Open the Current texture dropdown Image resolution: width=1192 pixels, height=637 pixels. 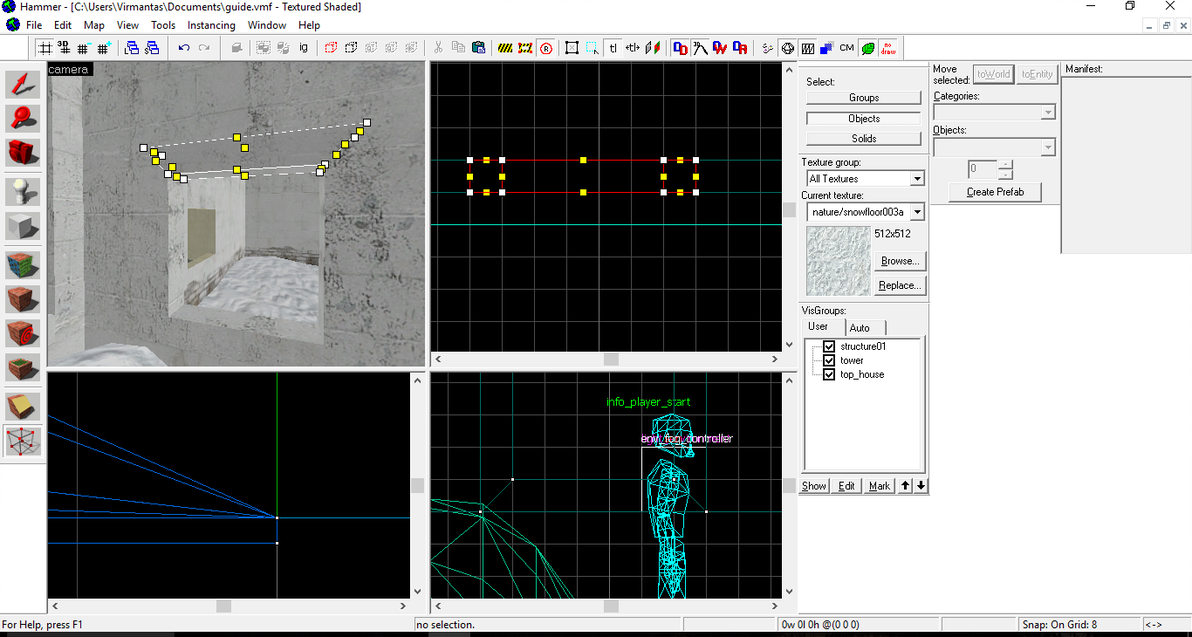(916, 212)
